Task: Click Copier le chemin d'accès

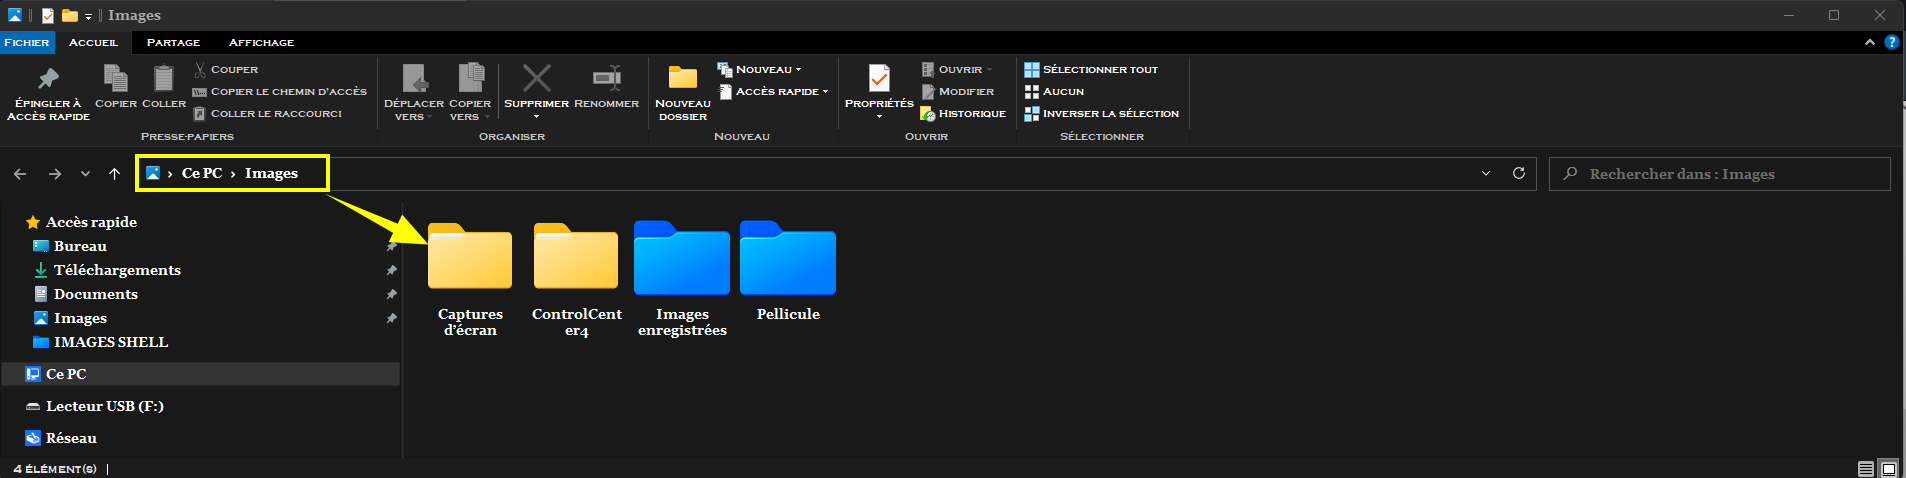Action: tap(280, 91)
